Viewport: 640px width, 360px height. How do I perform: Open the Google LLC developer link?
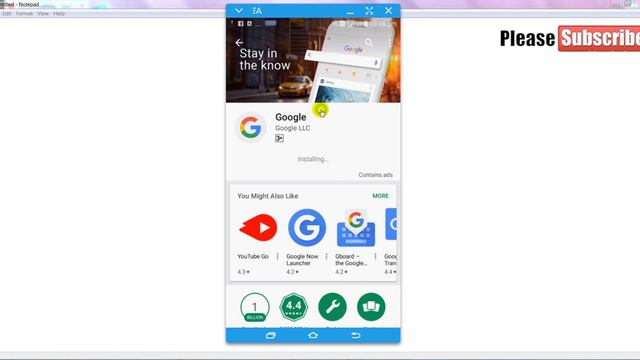[x=292, y=128]
